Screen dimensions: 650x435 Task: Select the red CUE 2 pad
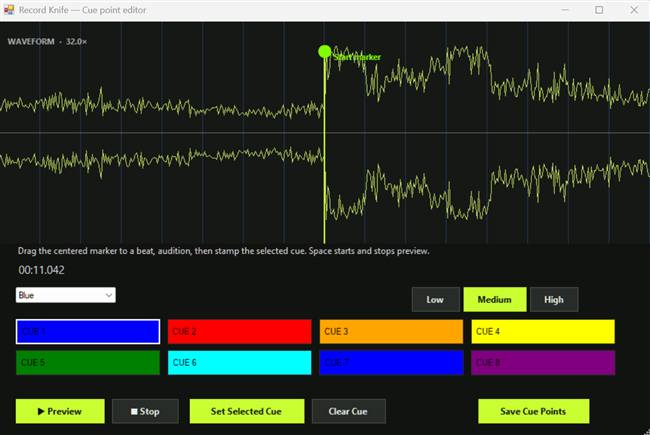tap(240, 331)
